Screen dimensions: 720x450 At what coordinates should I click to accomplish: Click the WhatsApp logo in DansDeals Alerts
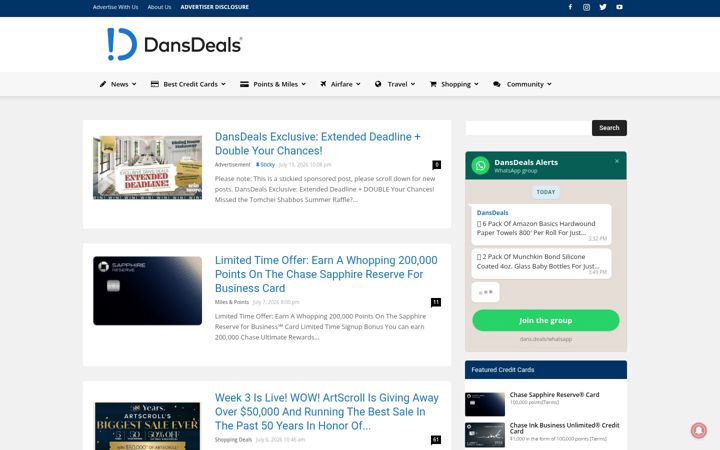(x=481, y=165)
